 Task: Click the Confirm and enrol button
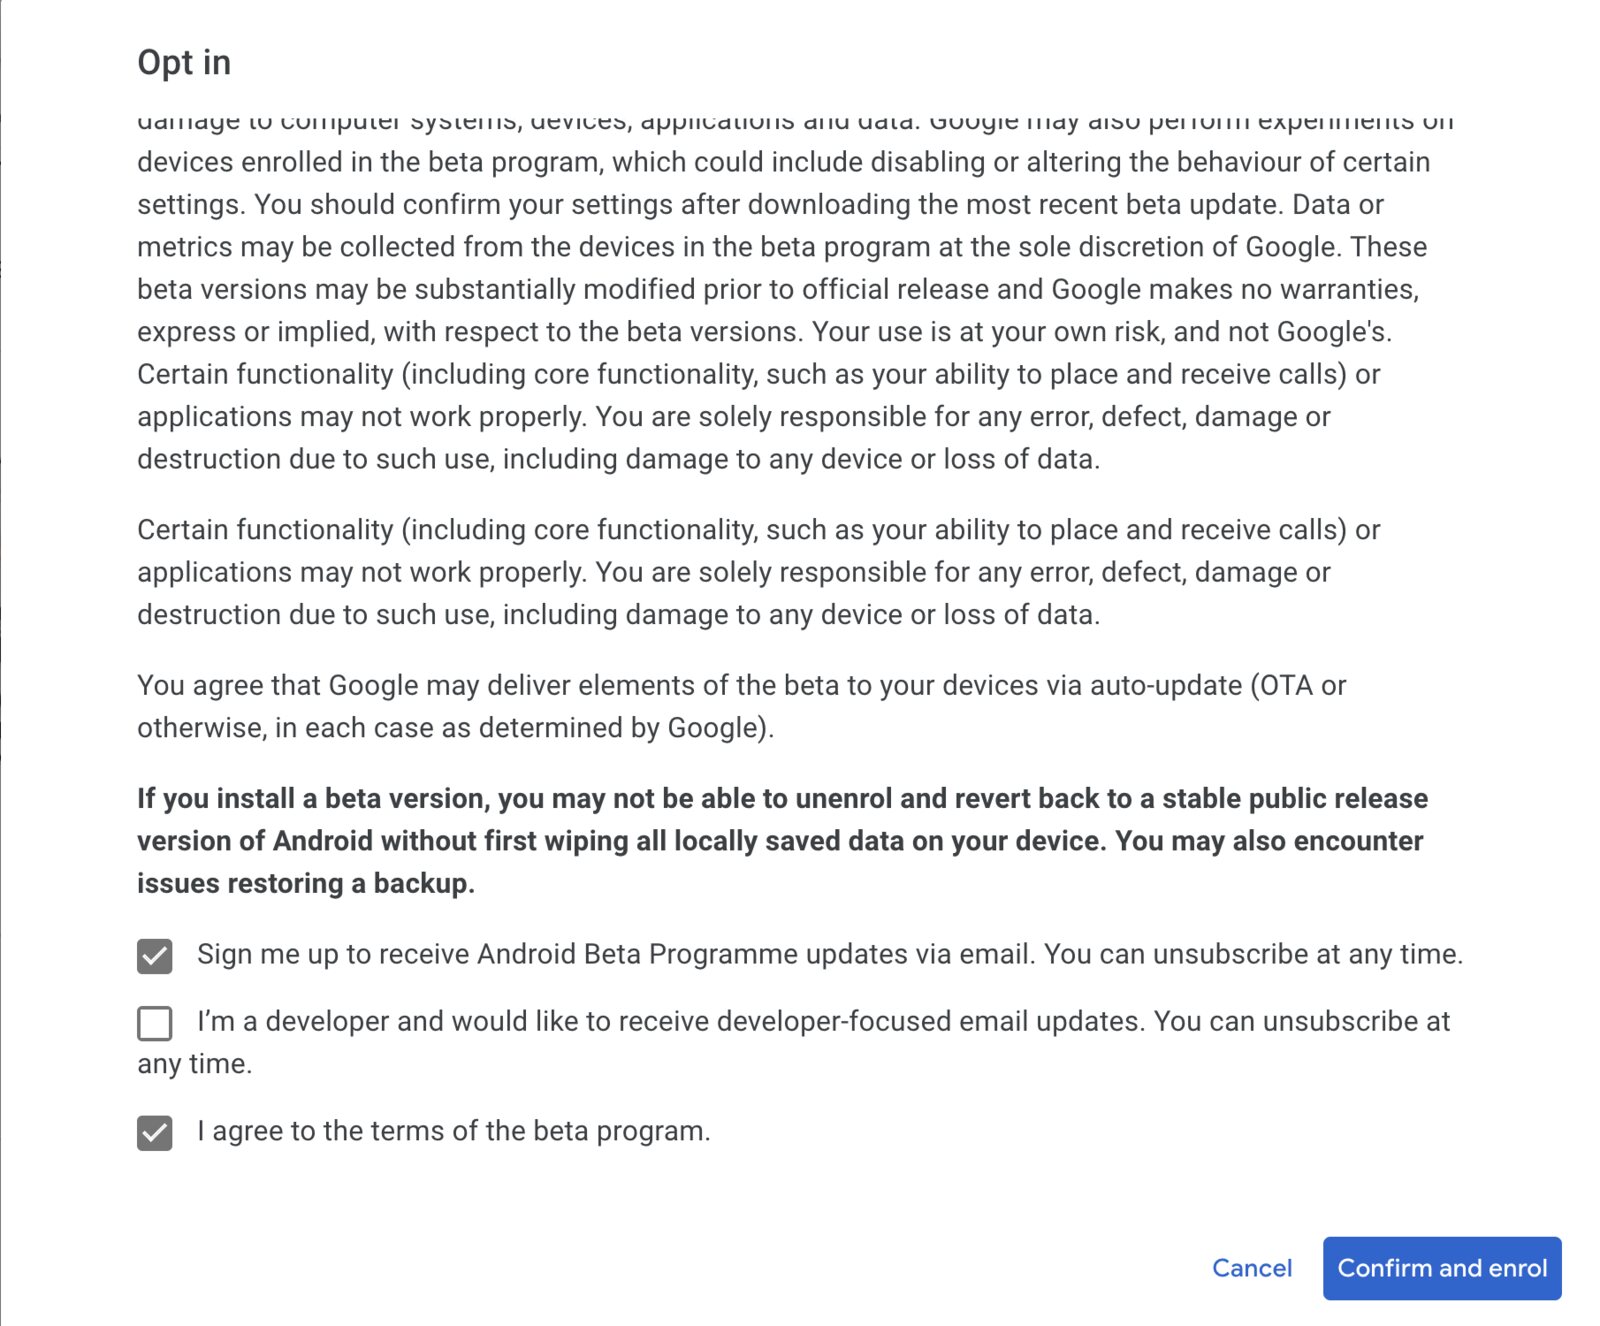pos(1442,1268)
